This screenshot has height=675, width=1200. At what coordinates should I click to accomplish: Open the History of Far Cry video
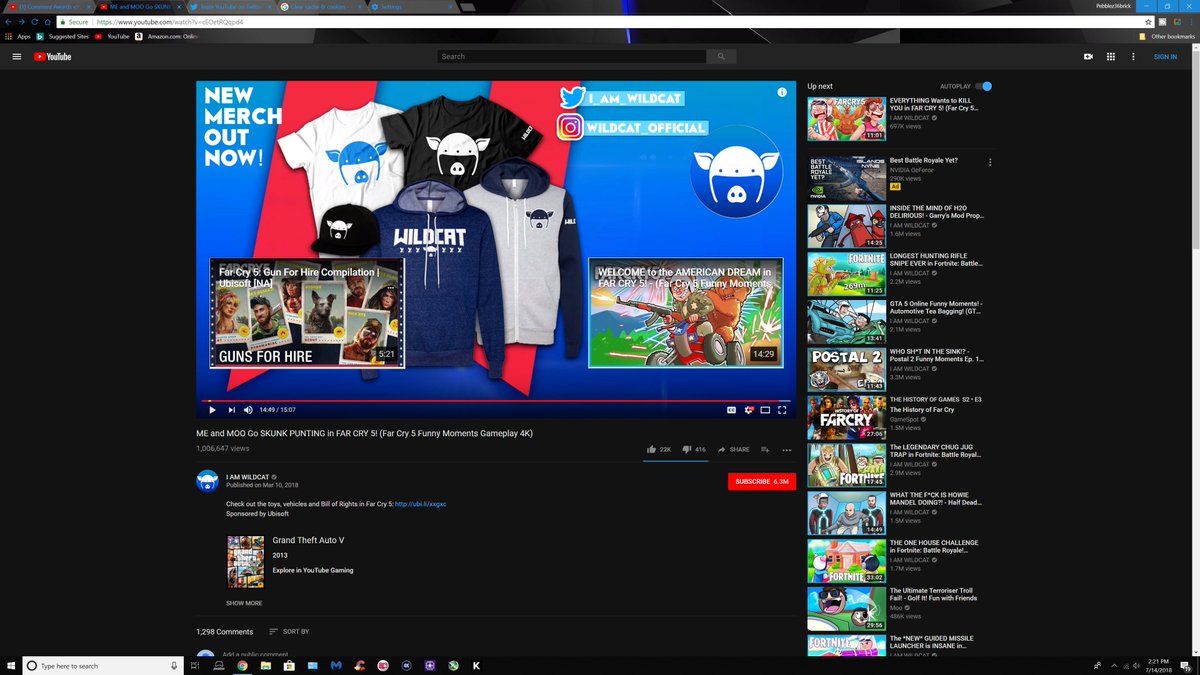pyautogui.click(x=846, y=418)
